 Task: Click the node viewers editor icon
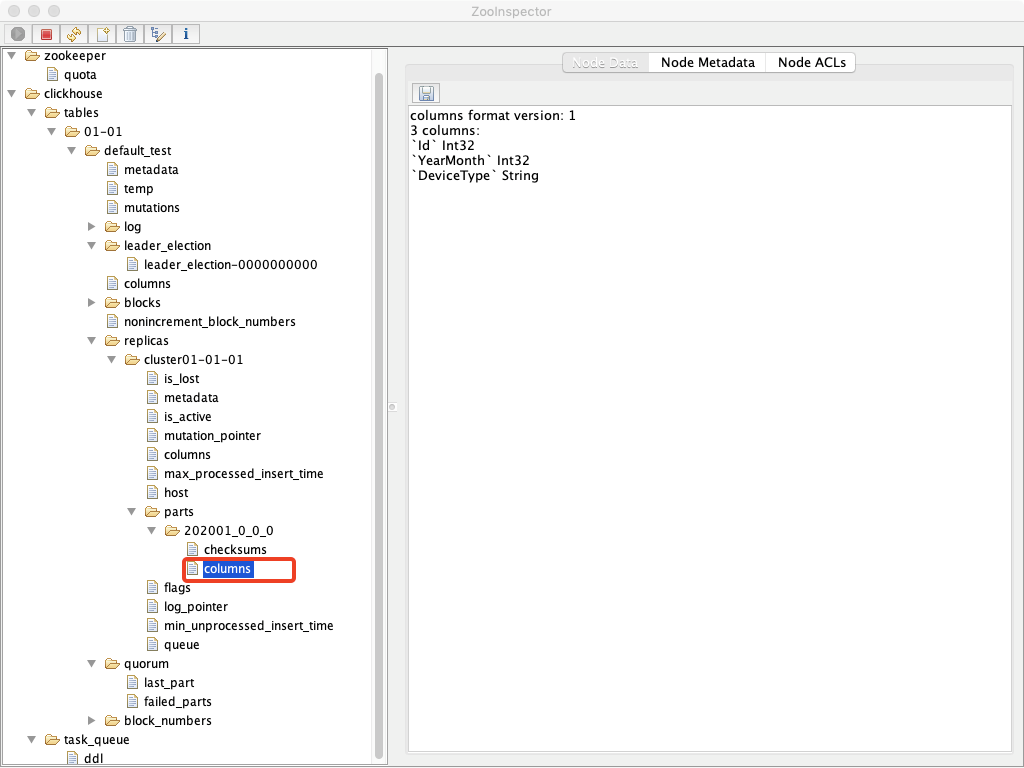(x=158, y=34)
